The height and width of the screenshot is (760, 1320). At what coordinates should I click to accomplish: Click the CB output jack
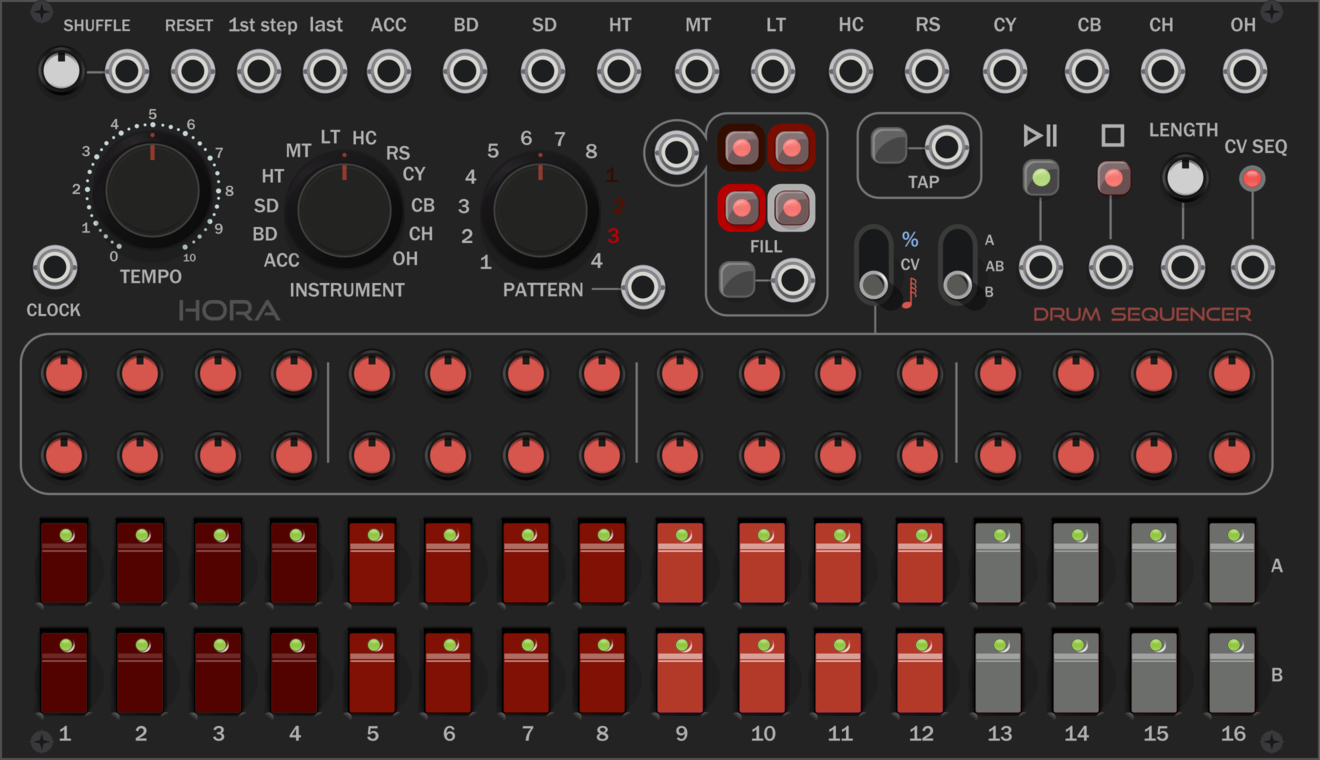click(1087, 72)
